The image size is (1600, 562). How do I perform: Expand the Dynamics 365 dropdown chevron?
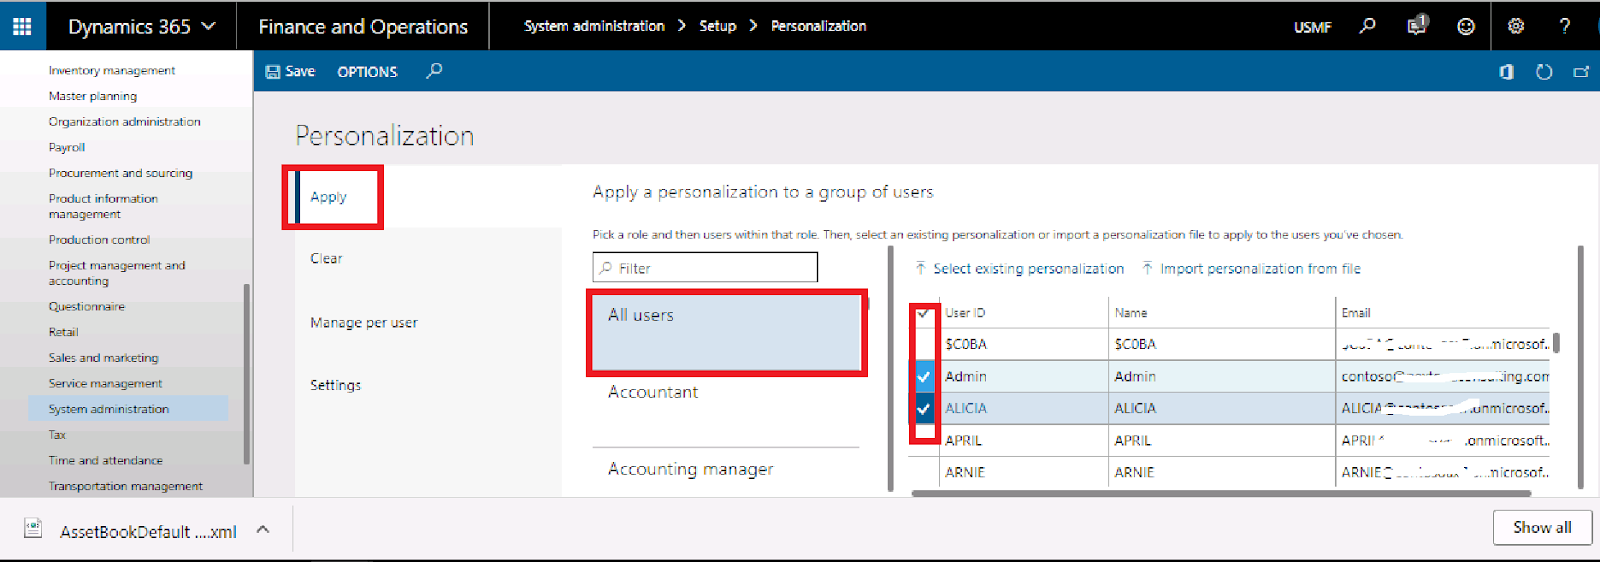208,26
